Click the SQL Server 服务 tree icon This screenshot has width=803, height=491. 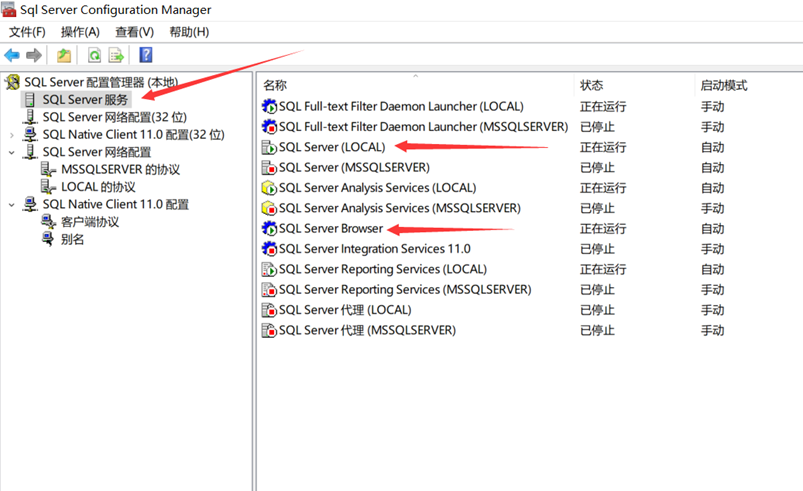(x=30, y=99)
